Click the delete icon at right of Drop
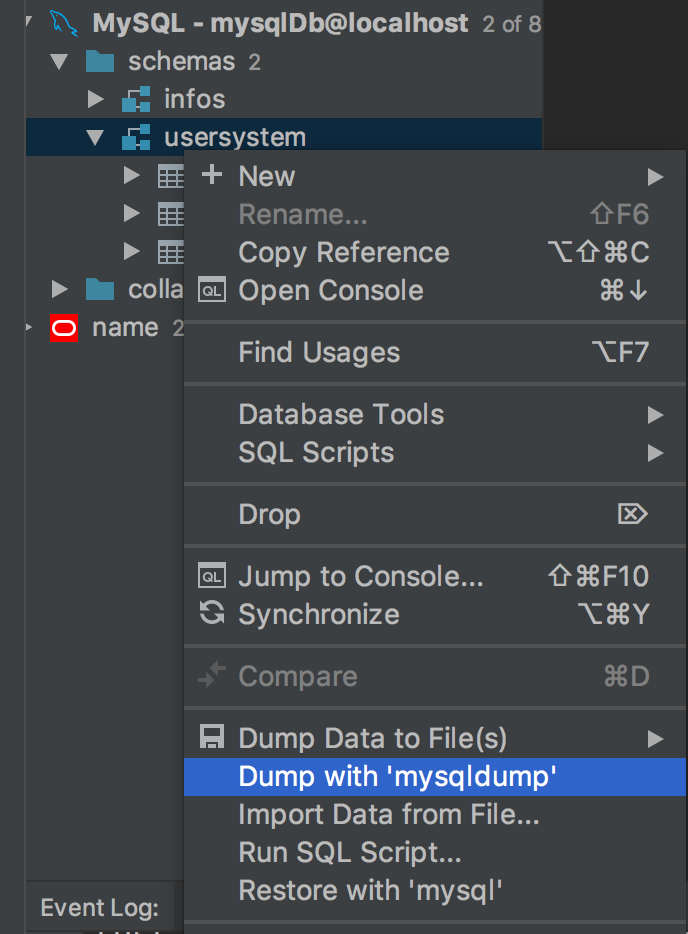 tap(633, 513)
